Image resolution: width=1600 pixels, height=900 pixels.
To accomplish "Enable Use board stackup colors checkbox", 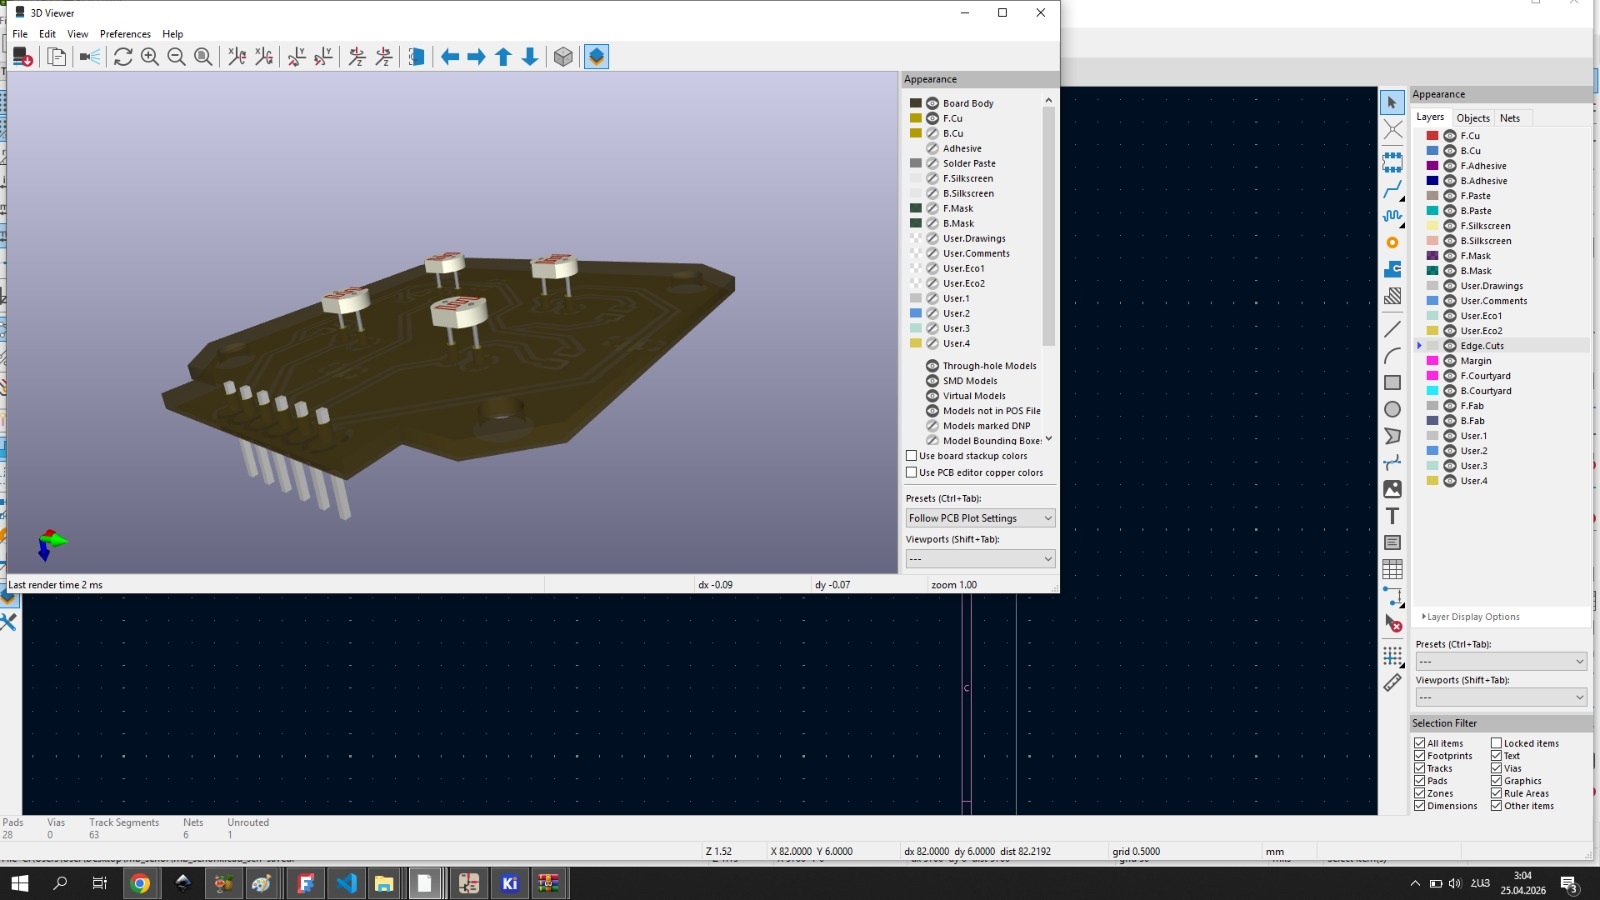I will 911,456.
